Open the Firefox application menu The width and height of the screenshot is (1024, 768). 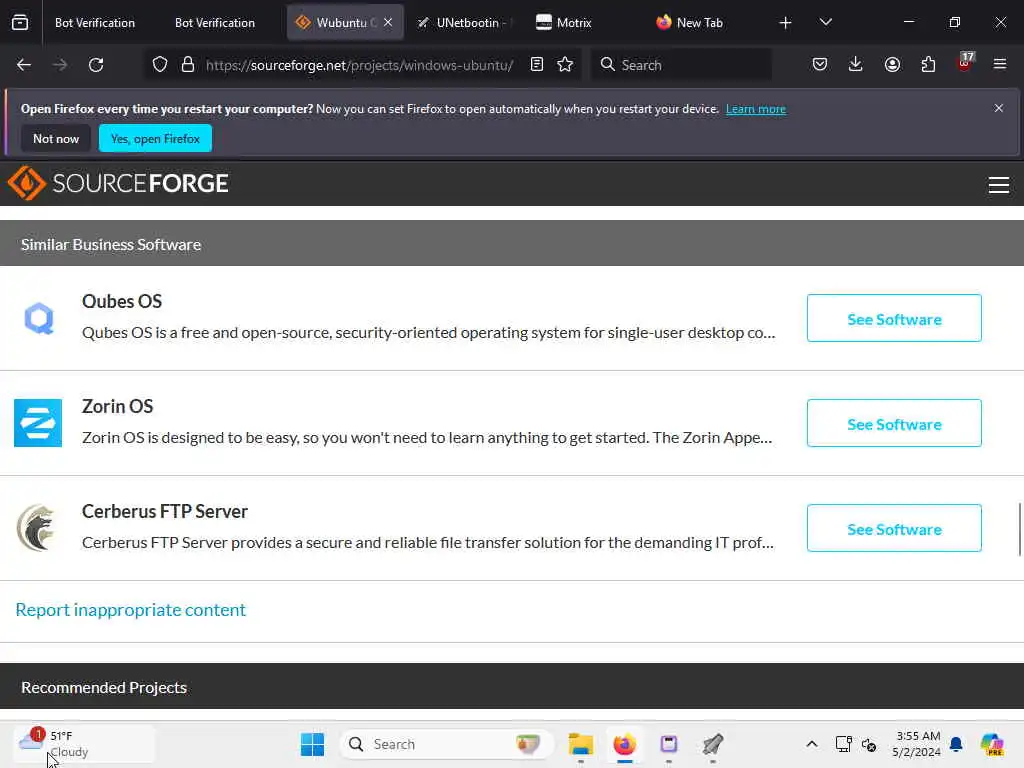tap(1000, 65)
